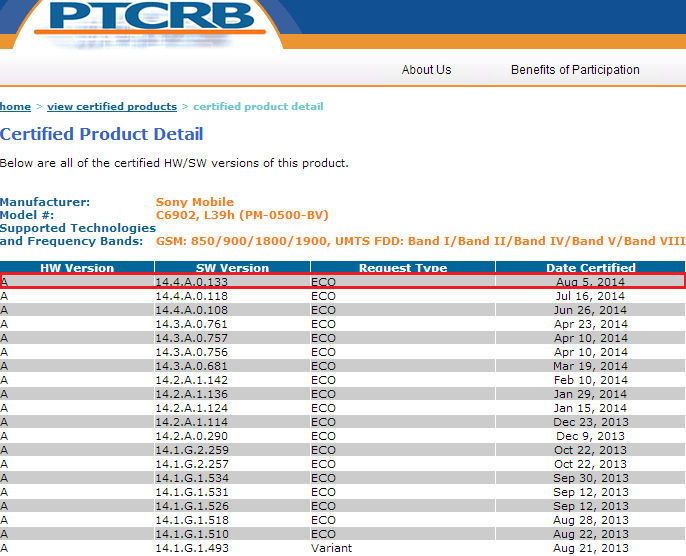Viewport: 686px width, 556px height.
Task: Open the About Us menu
Action: [x=427, y=70]
